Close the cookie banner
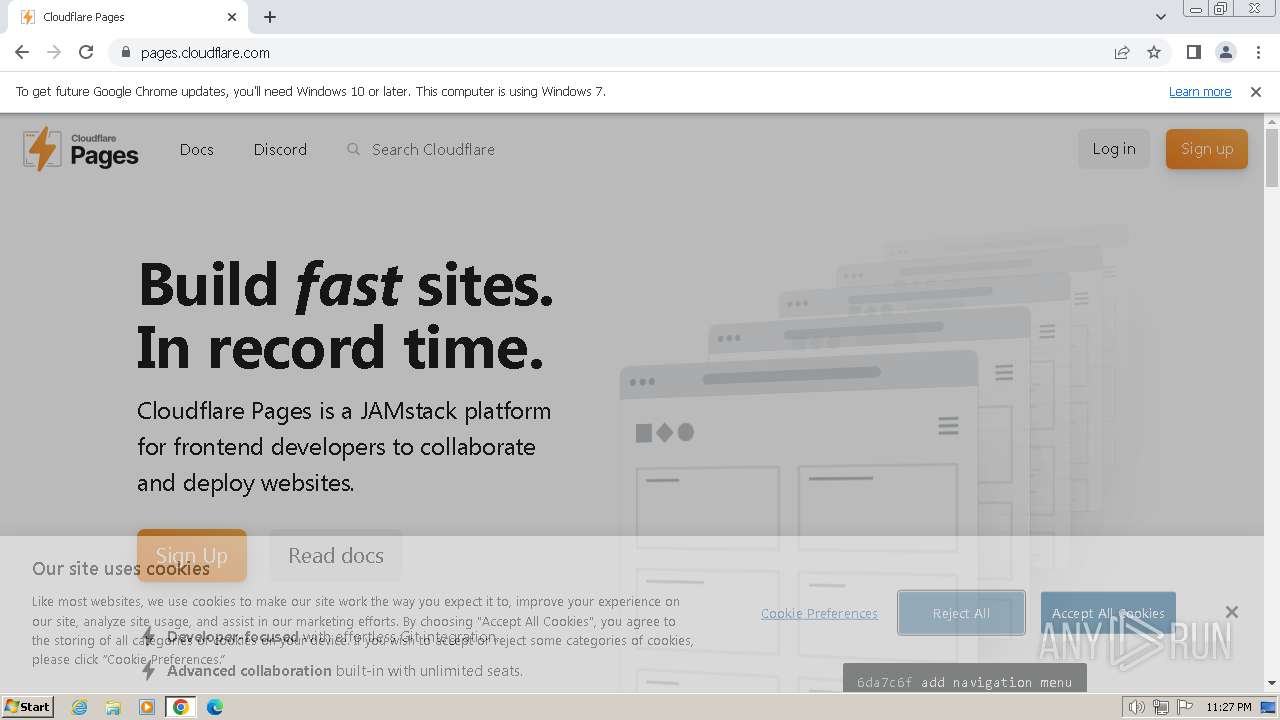The image size is (1280, 720). [1232, 612]
